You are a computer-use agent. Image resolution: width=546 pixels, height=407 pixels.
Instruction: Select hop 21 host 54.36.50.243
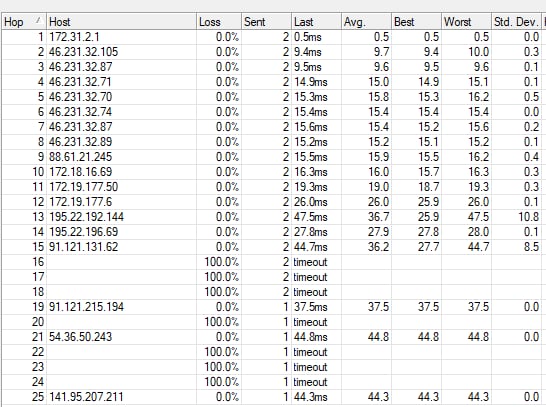coord(272,337)
